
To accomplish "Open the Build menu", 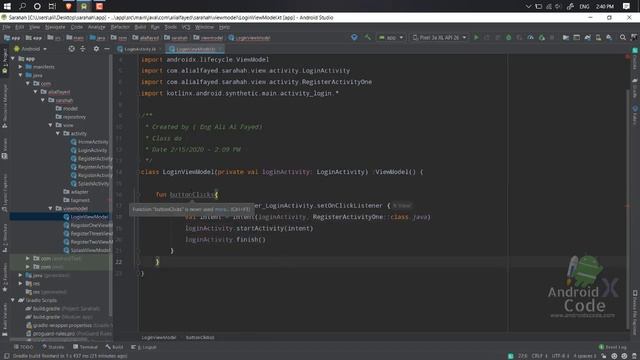I will tap(140, 27).
